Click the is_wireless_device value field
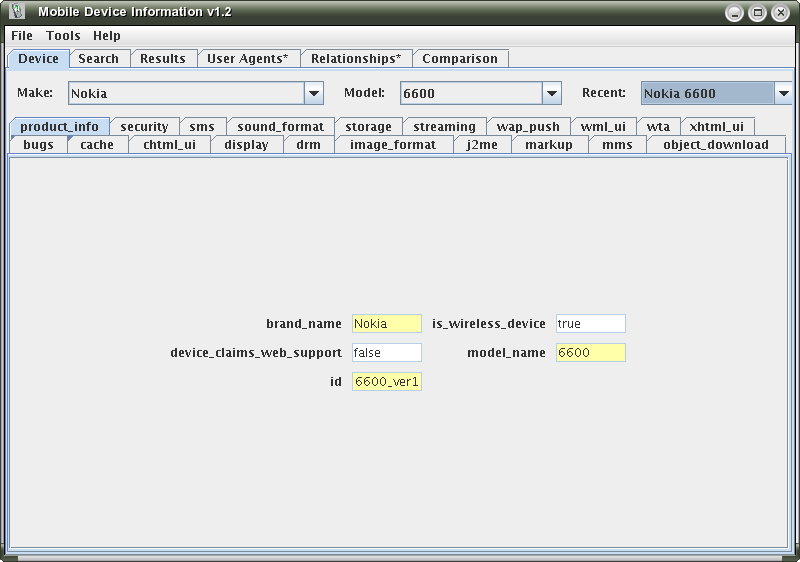 click(x=590, y=324)
